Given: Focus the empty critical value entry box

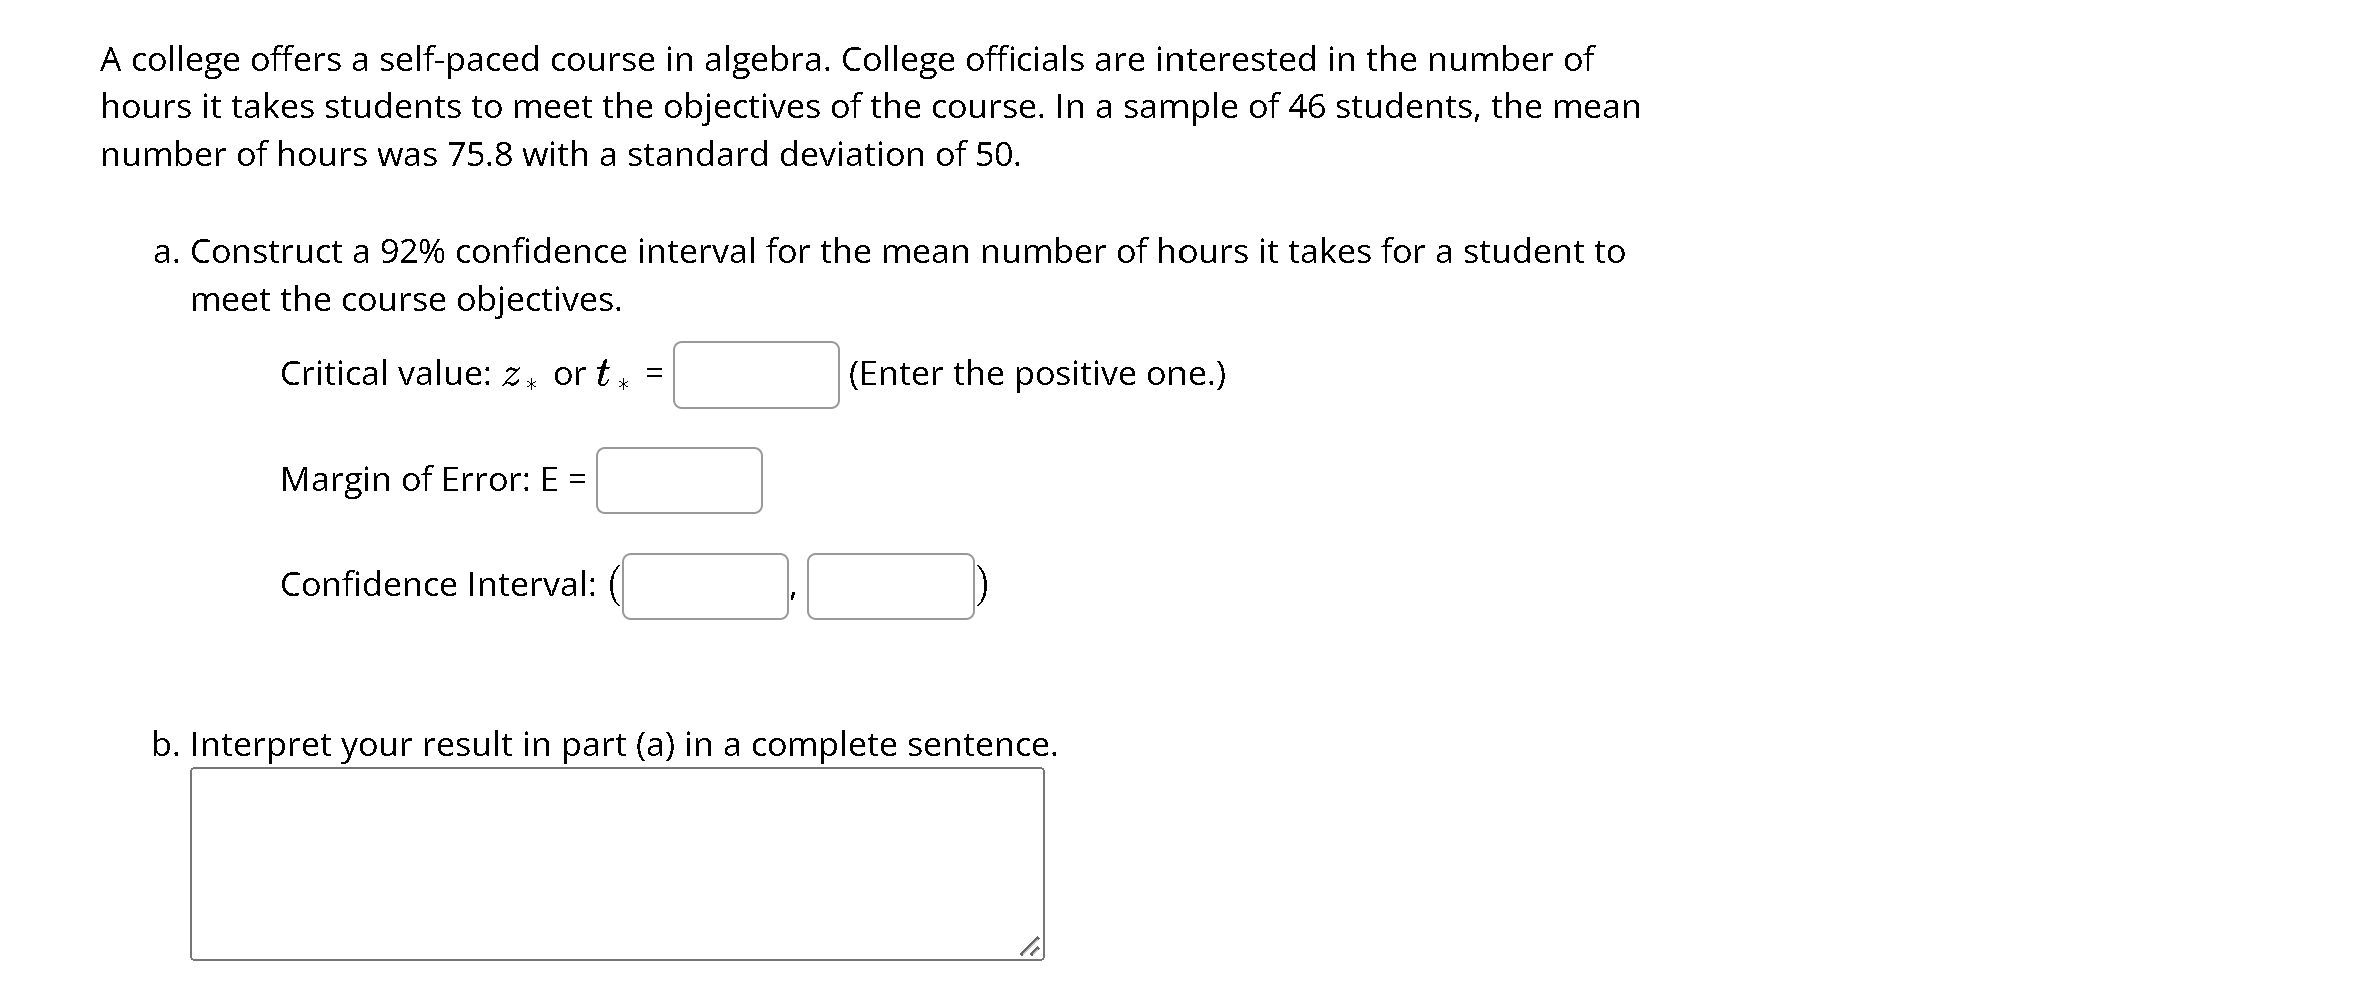Looking at the screenshot, I should tap(755, 376).
